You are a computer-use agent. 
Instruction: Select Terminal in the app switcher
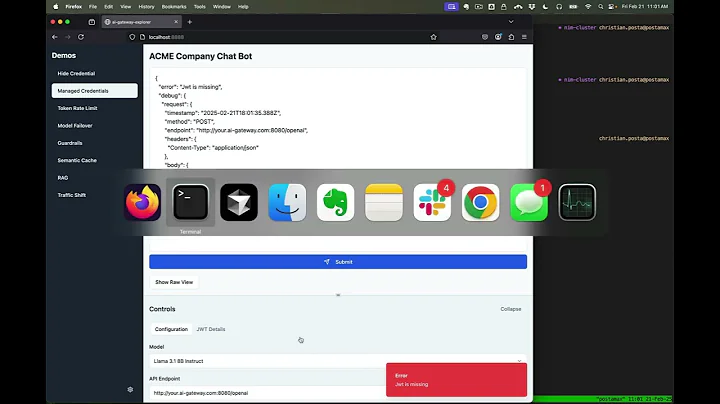point(191,202)
